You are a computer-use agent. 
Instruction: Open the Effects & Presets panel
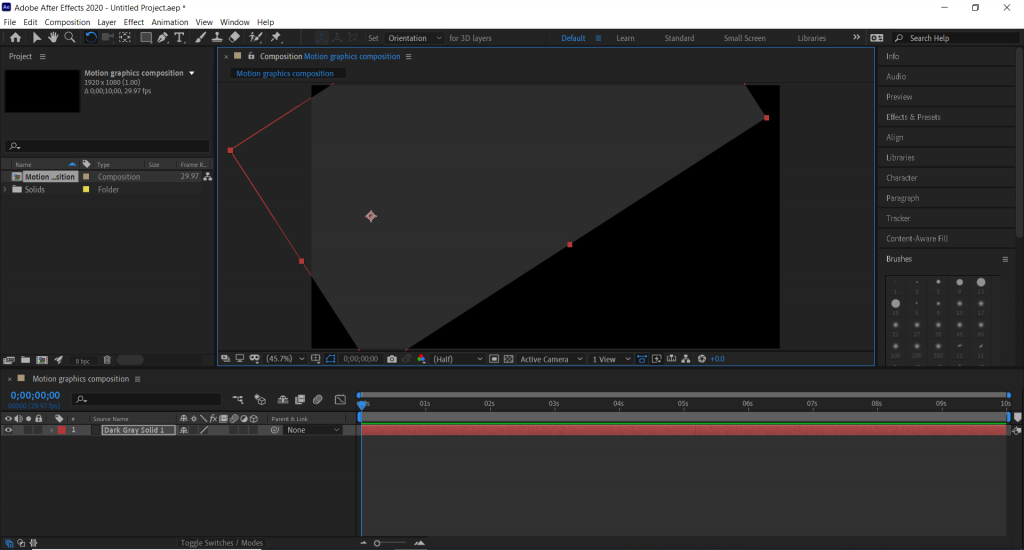coord(913,117)
